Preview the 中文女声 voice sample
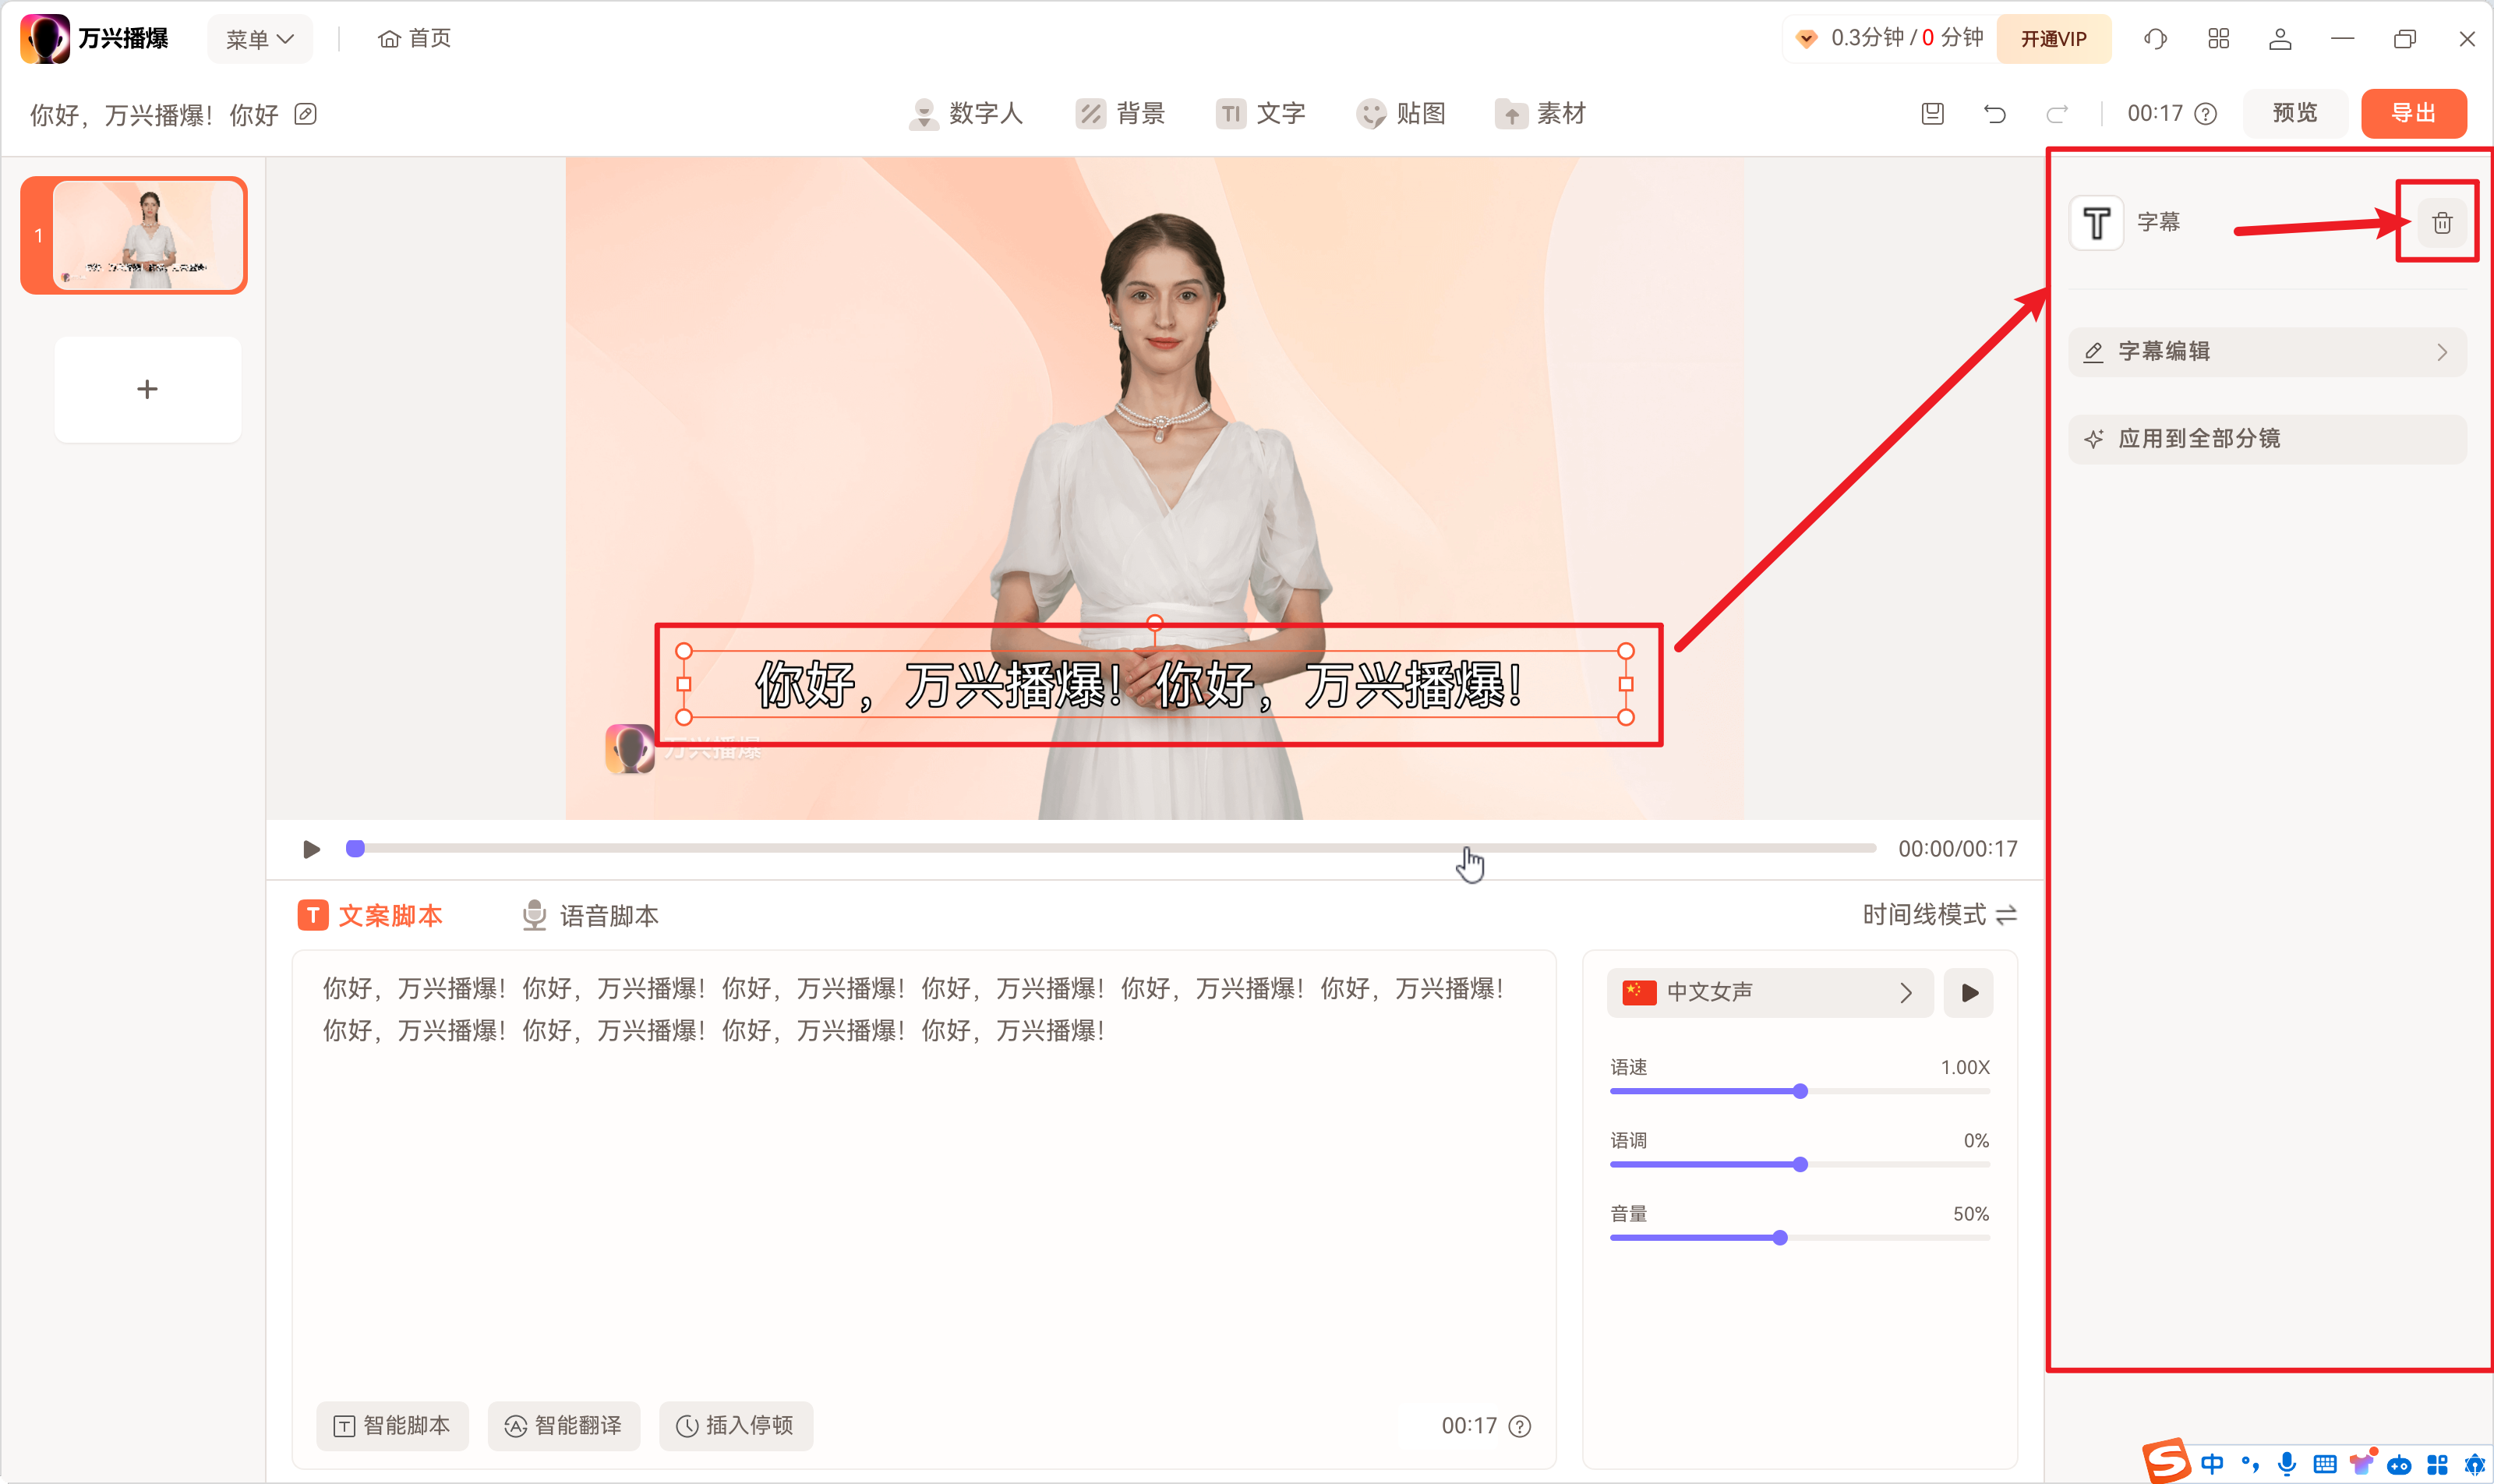This screenshot has width=2494, height=1484. tap(1968, 993)
